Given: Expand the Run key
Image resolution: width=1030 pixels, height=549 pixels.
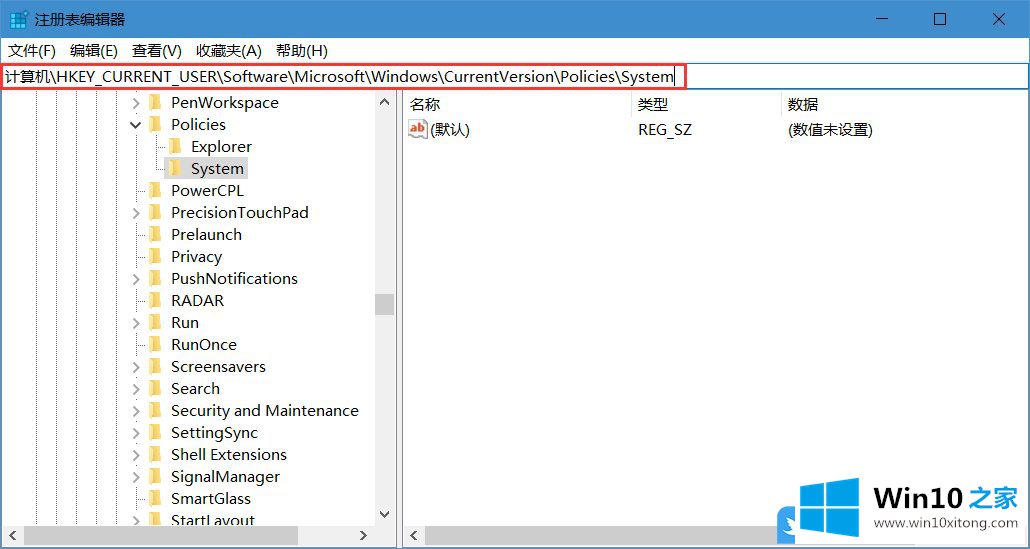Looking at the screenshot, I should (136, 323).
